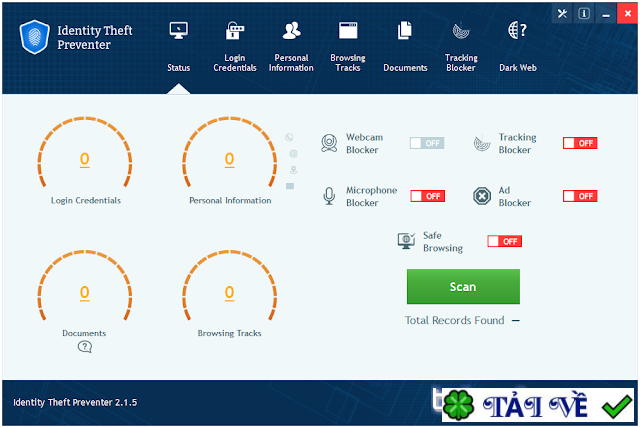Start the green Scan button
Image resolution: width=640 pixels, height=428 pixels.
point(463,286)
